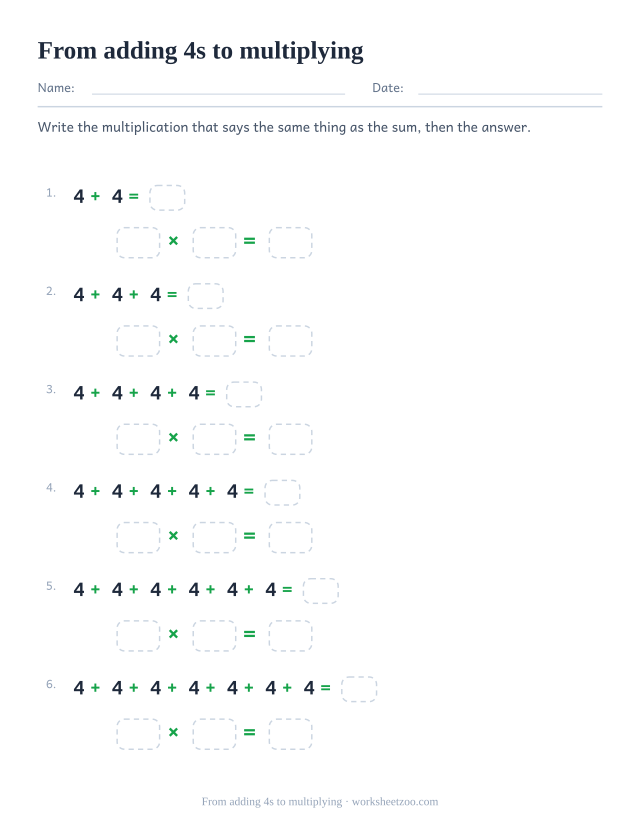Select answer box after 4 + 4 + 4 =
Image resolution: width=640 pixels, height=829 pixels.
[x=206, y=296]
